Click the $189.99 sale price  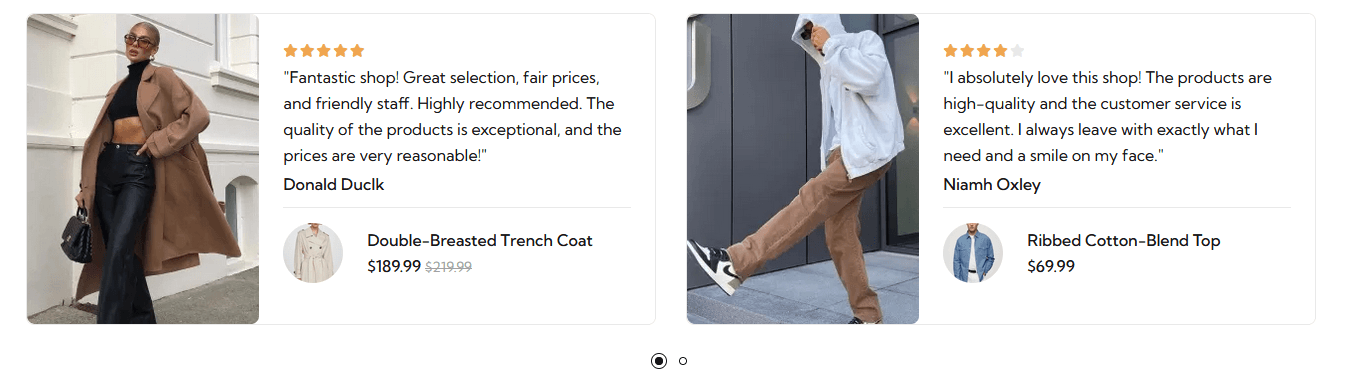[x=394, y=267]
